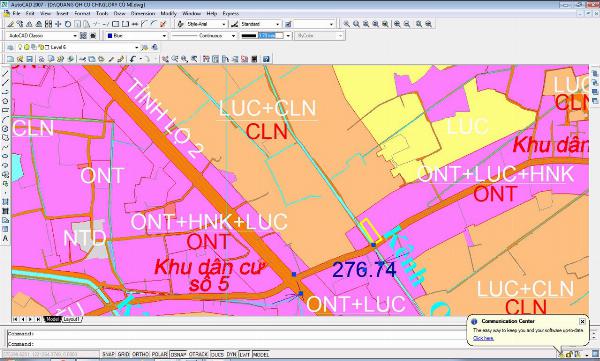Open the Continuous linetype dropdown
The image size is (600, 361).
(204, 36)
